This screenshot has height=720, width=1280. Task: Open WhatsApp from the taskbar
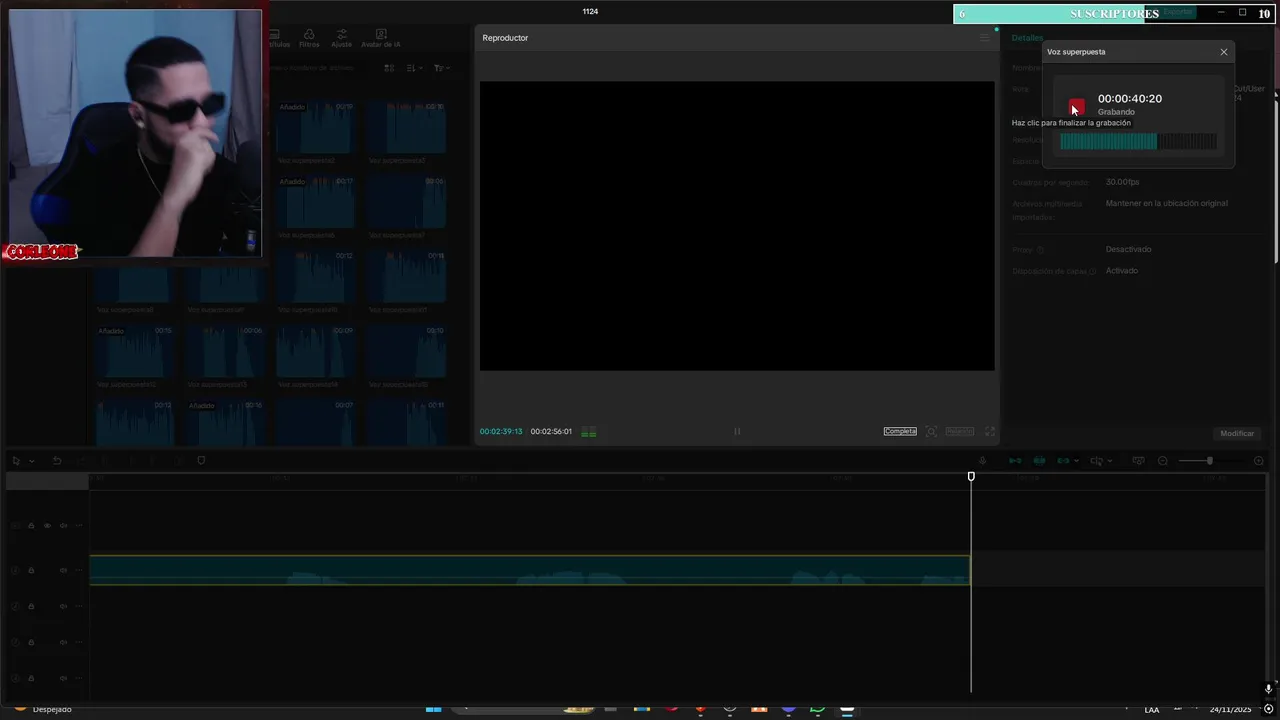coord(818,710)
